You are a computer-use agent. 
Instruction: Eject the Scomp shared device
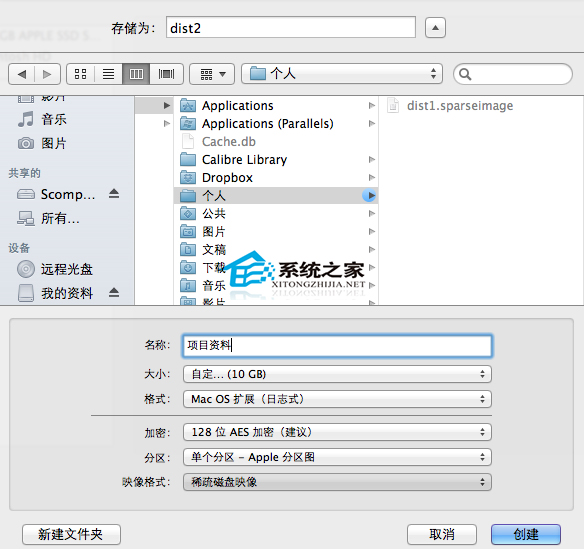114,194
